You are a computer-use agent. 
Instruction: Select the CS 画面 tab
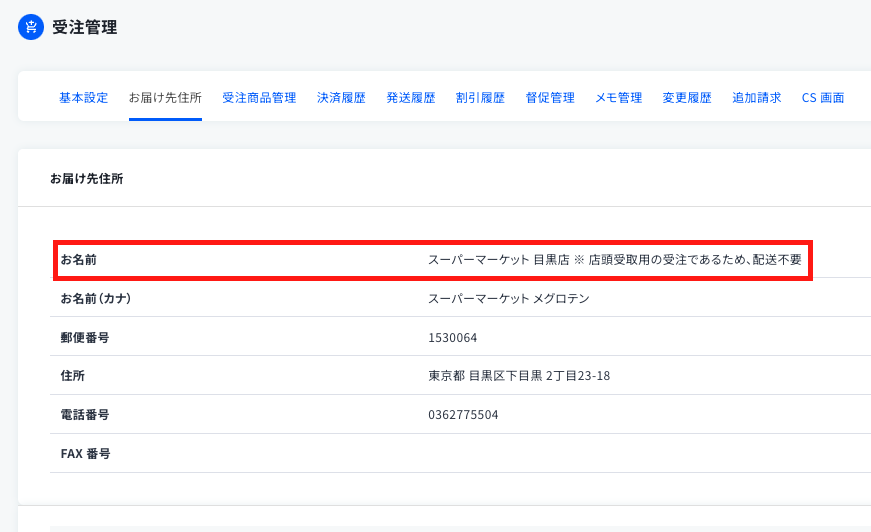823,98
